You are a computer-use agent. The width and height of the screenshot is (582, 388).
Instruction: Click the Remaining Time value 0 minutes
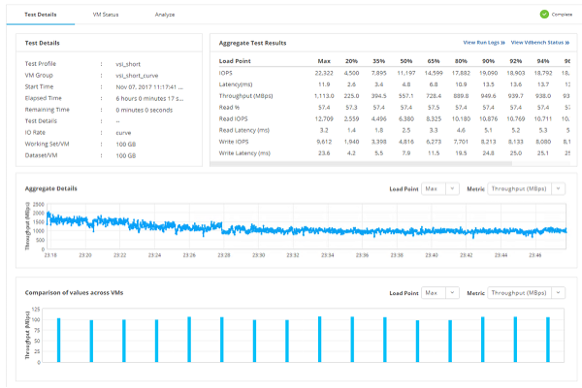(x=144, y=110)
